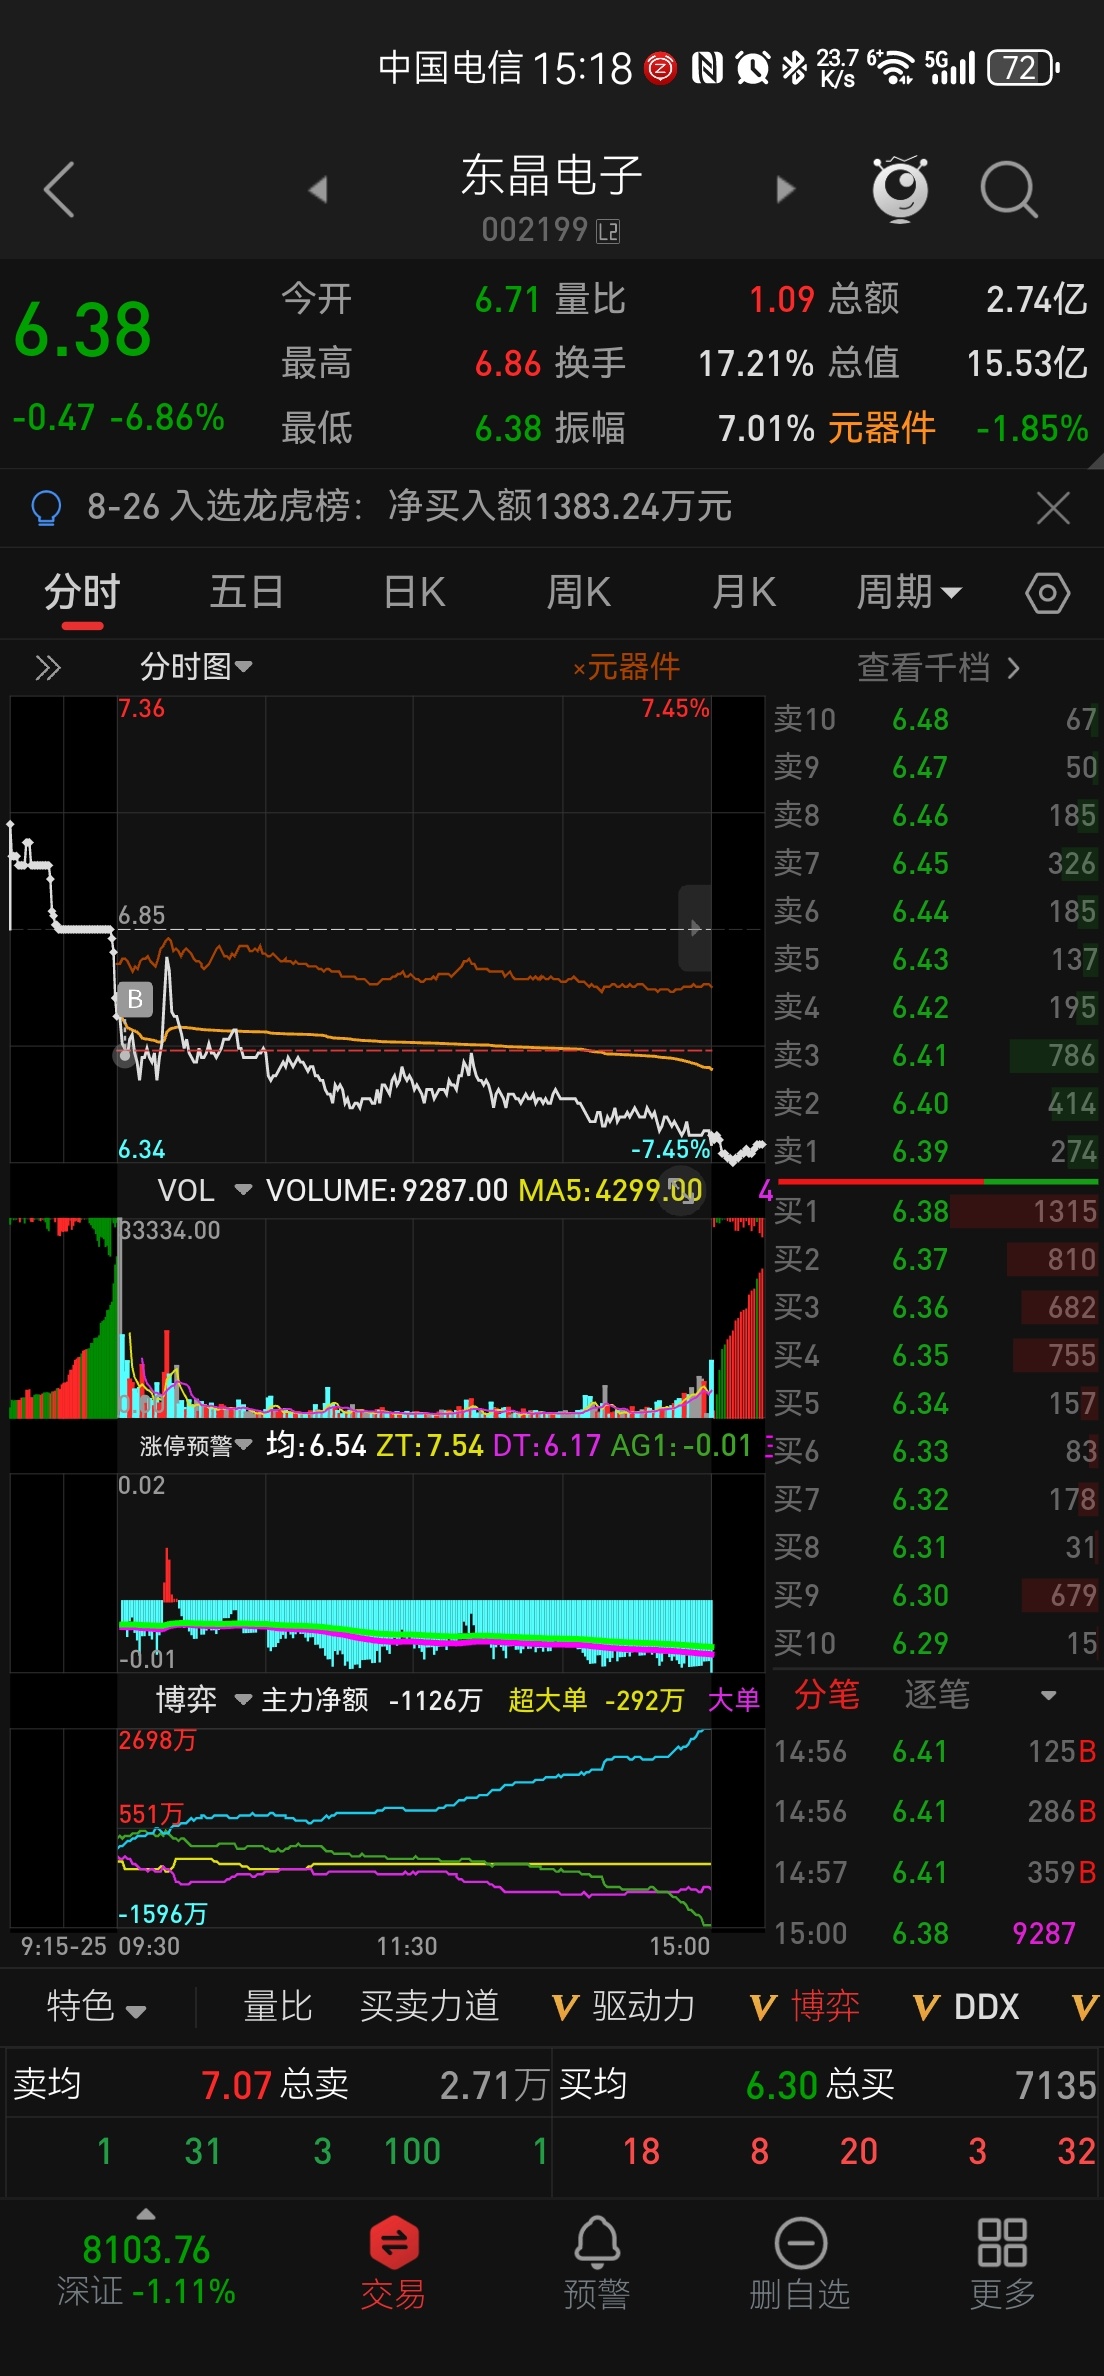
Task: Tap the 主力净额 -1126万 label
Action: pos(371,1700)
